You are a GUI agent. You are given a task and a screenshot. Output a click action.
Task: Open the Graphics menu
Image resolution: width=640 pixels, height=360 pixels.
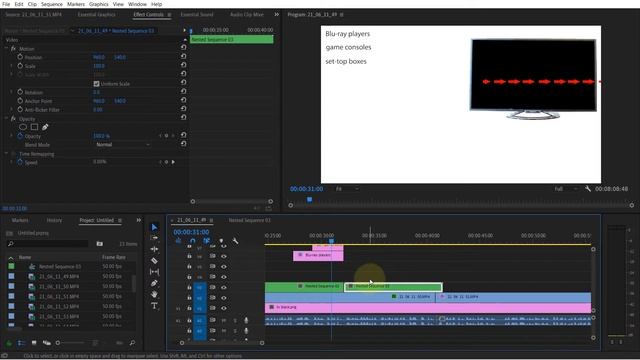(x=99, y=4)
